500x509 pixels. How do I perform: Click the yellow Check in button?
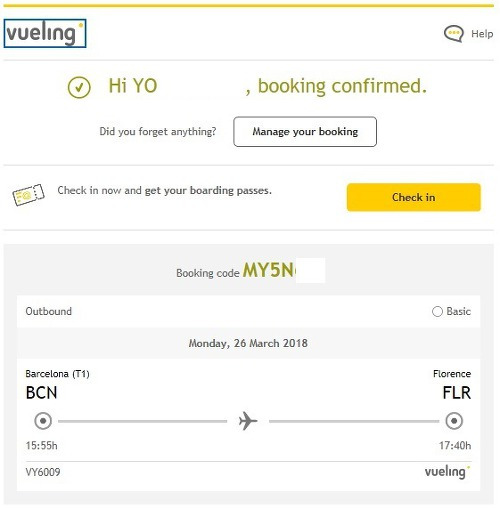[414, 197]
